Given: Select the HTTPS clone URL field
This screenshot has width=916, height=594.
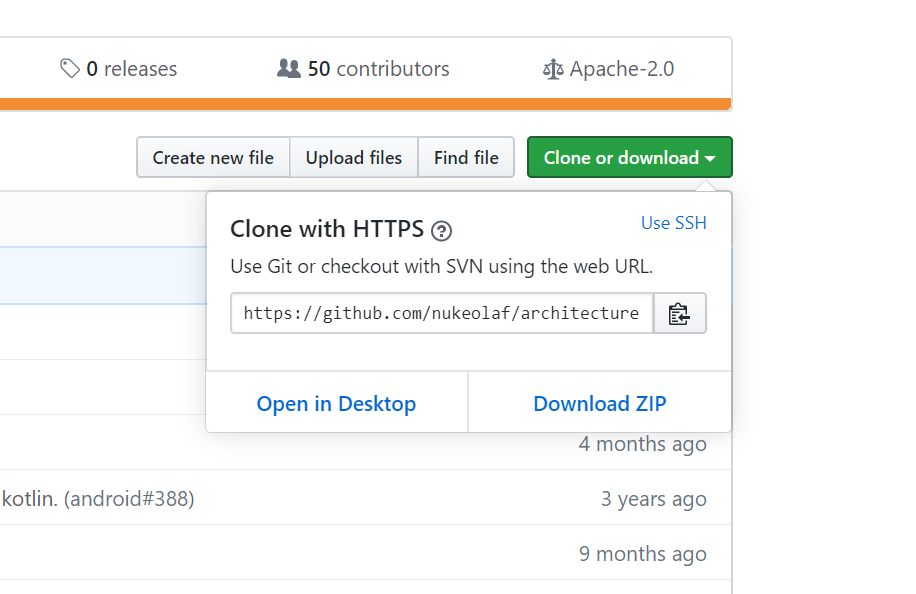Looking at the screenshot, I should [x=442, y=314].
